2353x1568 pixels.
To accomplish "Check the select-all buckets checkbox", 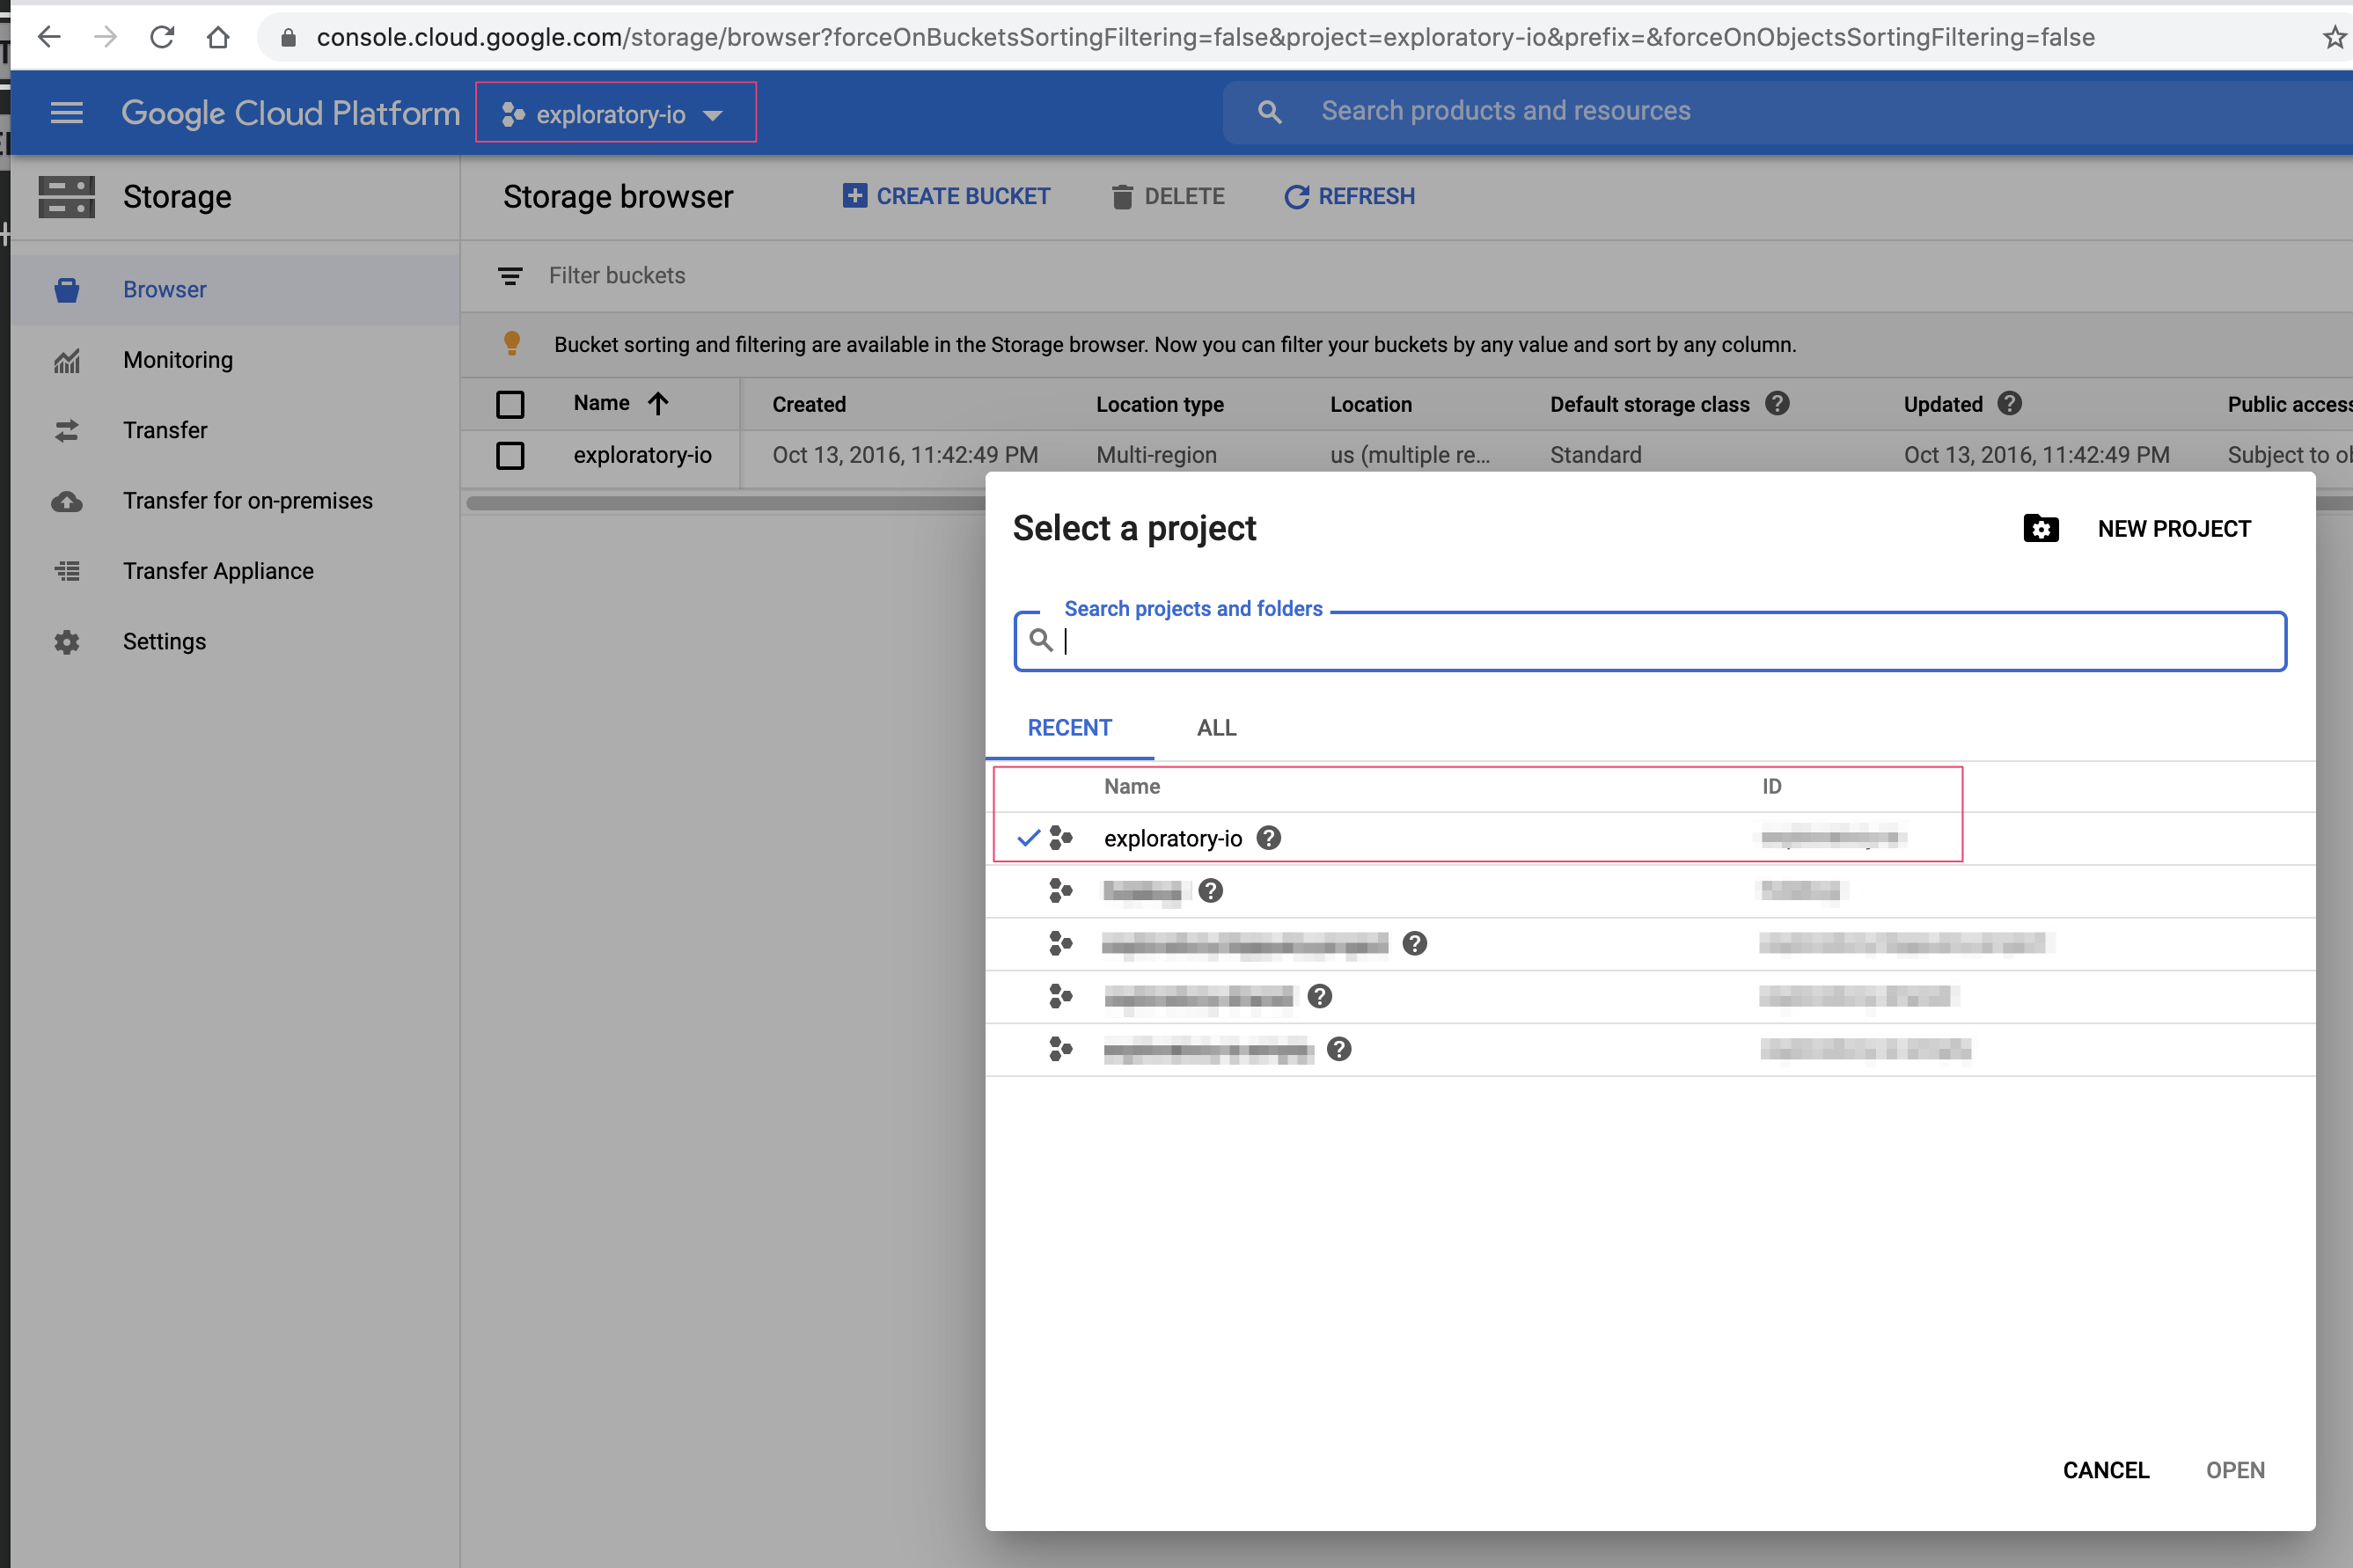I will point(511,404).
